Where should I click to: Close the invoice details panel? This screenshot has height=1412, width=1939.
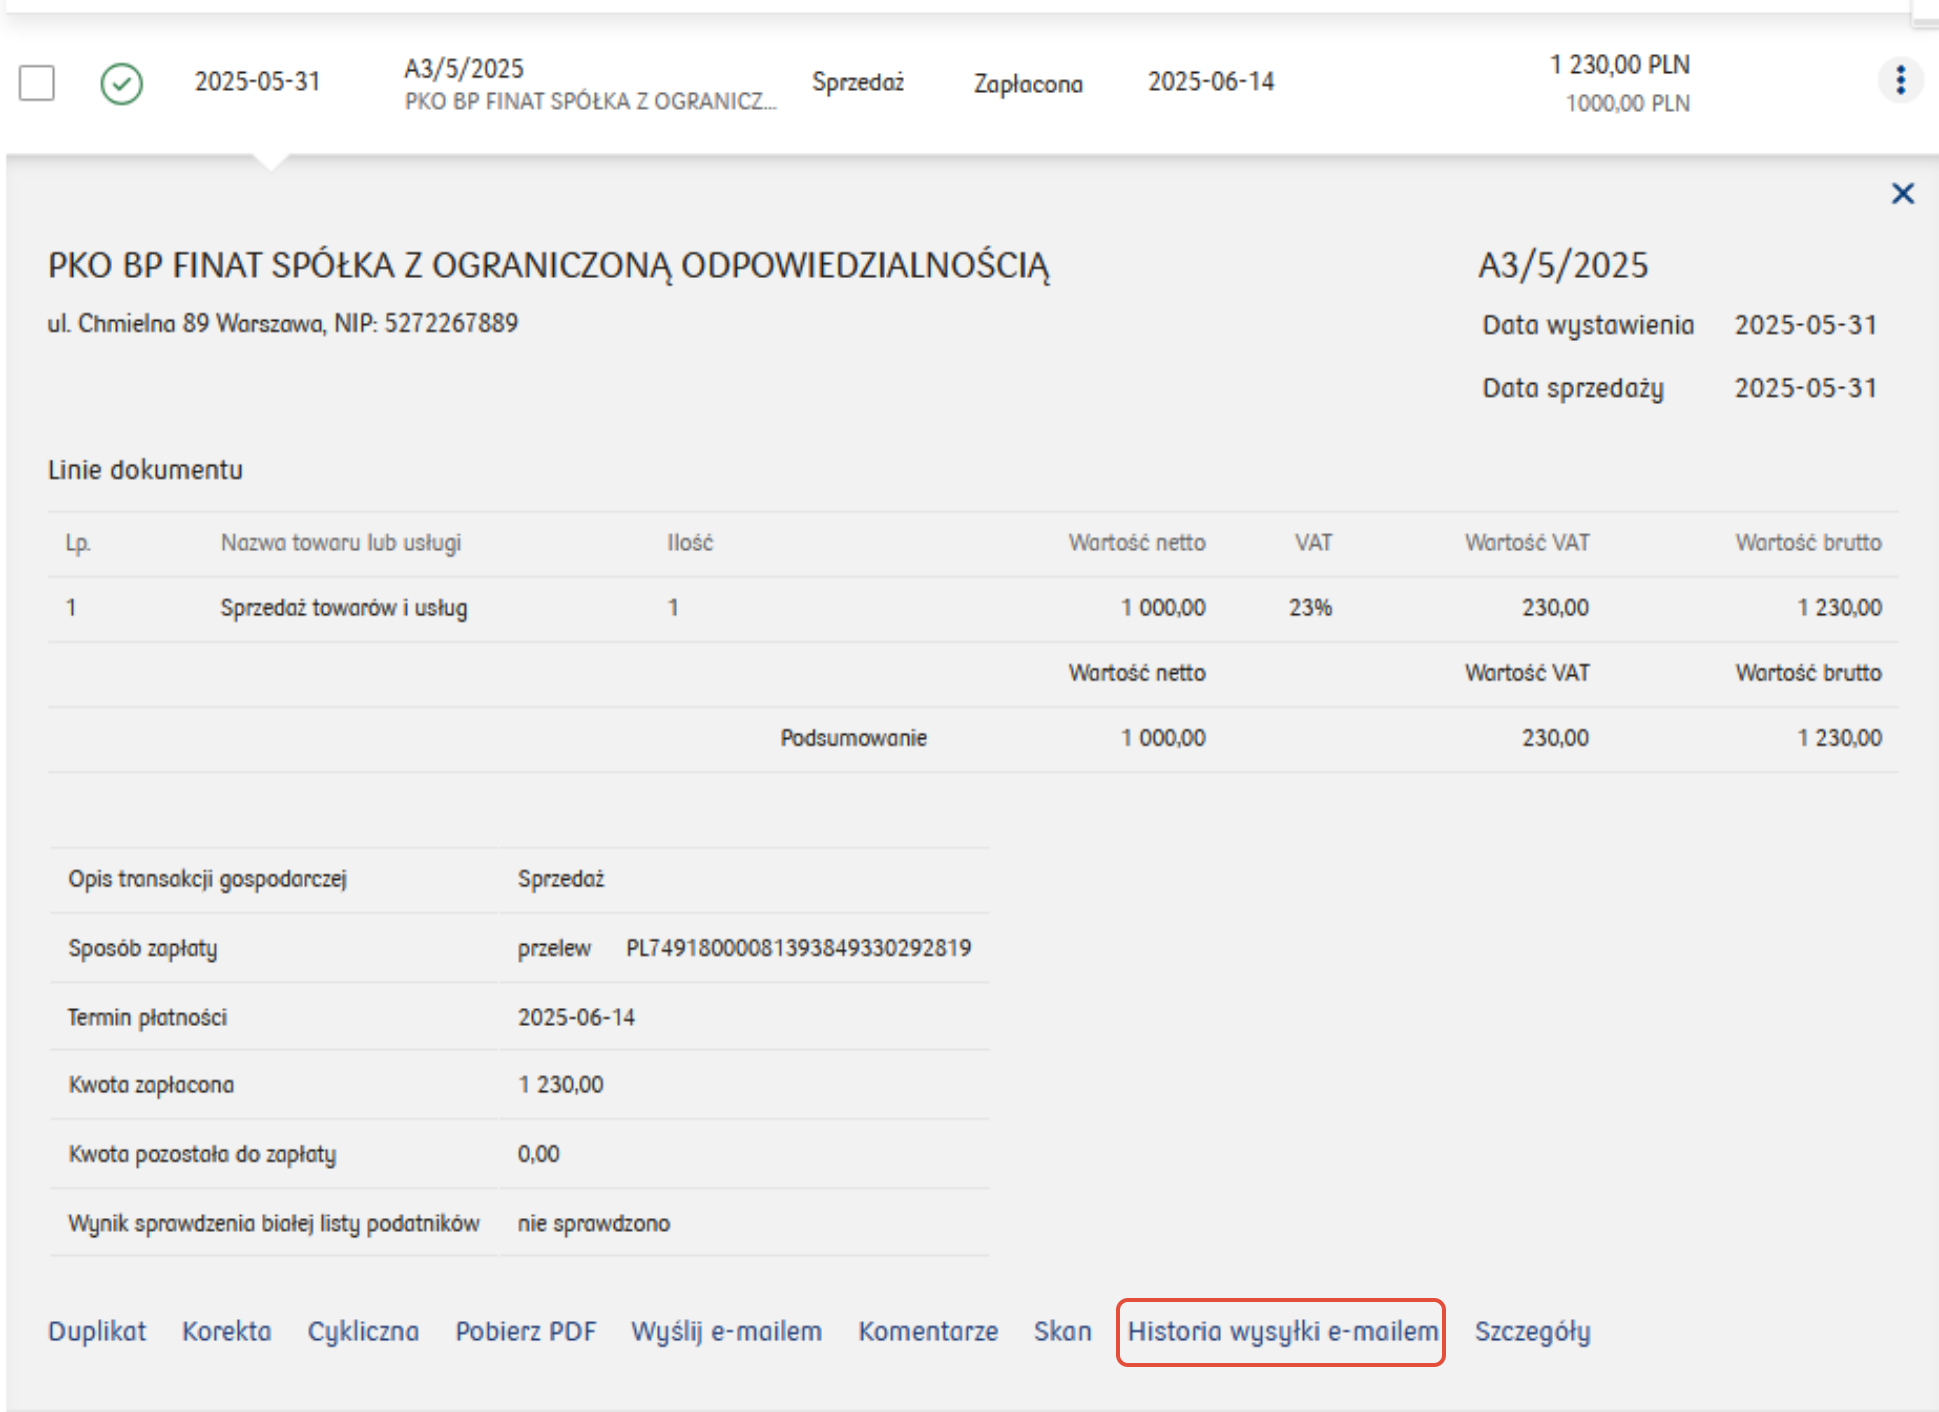(1902, 193)
